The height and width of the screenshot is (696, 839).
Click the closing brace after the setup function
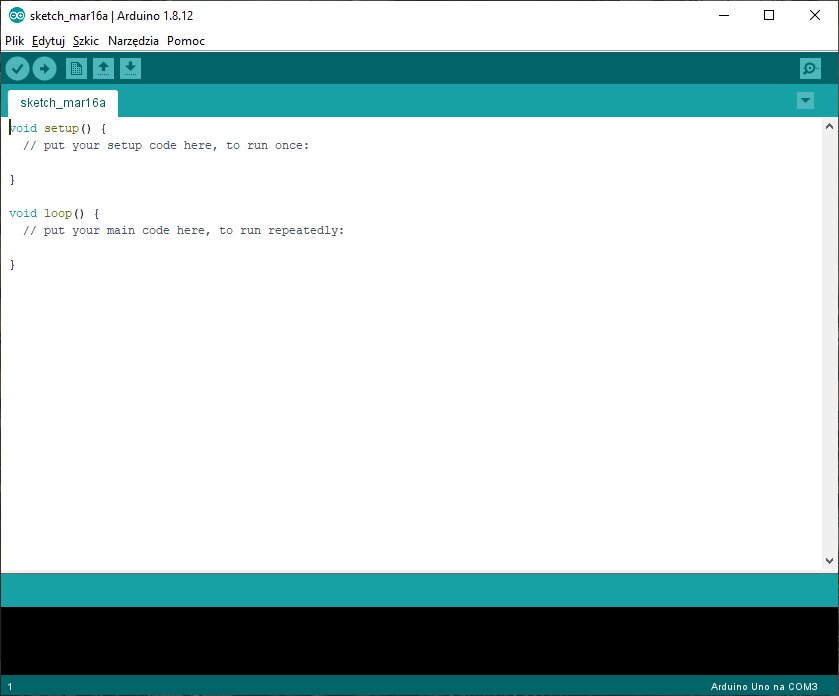click(12, 180)
